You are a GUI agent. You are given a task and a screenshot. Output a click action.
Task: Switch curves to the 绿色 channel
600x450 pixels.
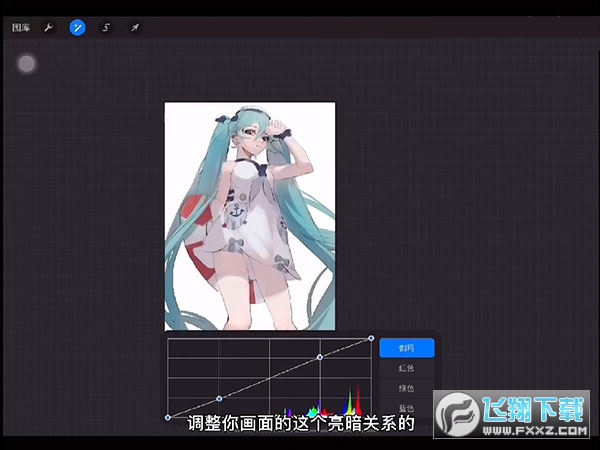tap(407, 388)
